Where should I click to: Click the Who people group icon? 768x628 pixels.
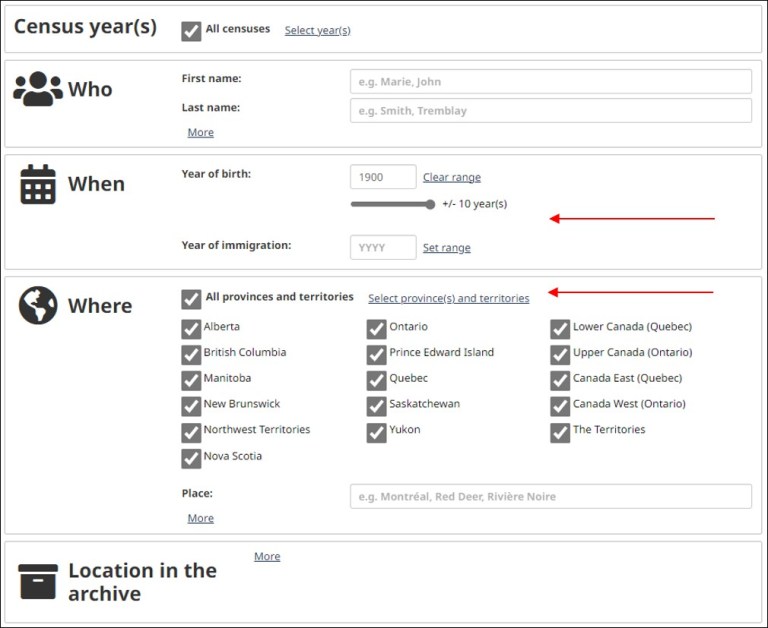(38, 89)
